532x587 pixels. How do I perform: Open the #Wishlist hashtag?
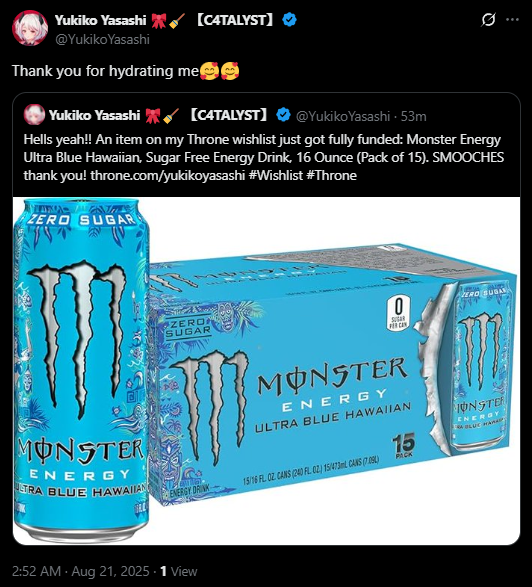click(x=275, y=175)
